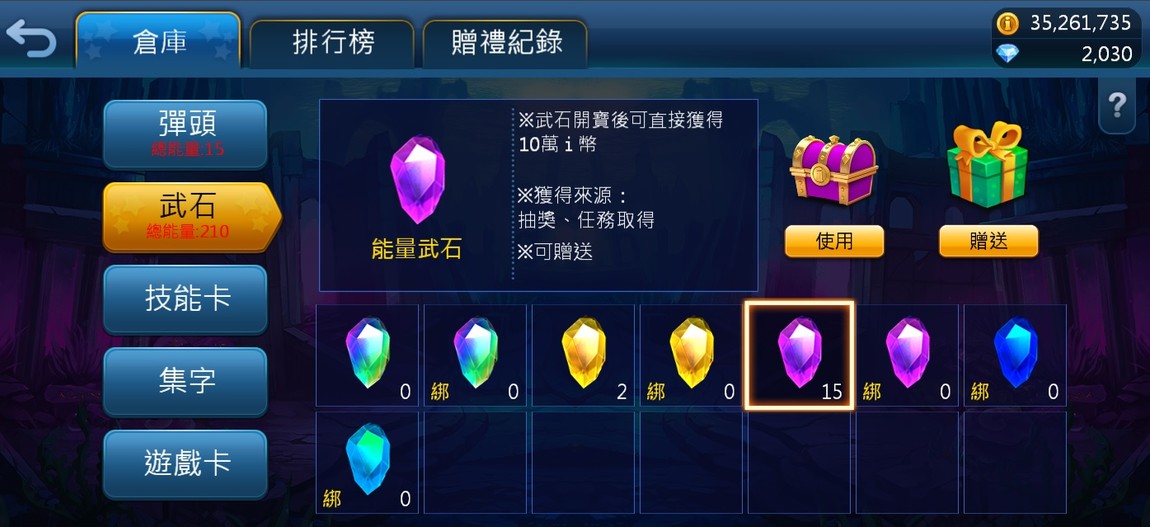Click the back arrow icon
The height and width of the screenshot is (527, 1150).
(x=31, y=40)
